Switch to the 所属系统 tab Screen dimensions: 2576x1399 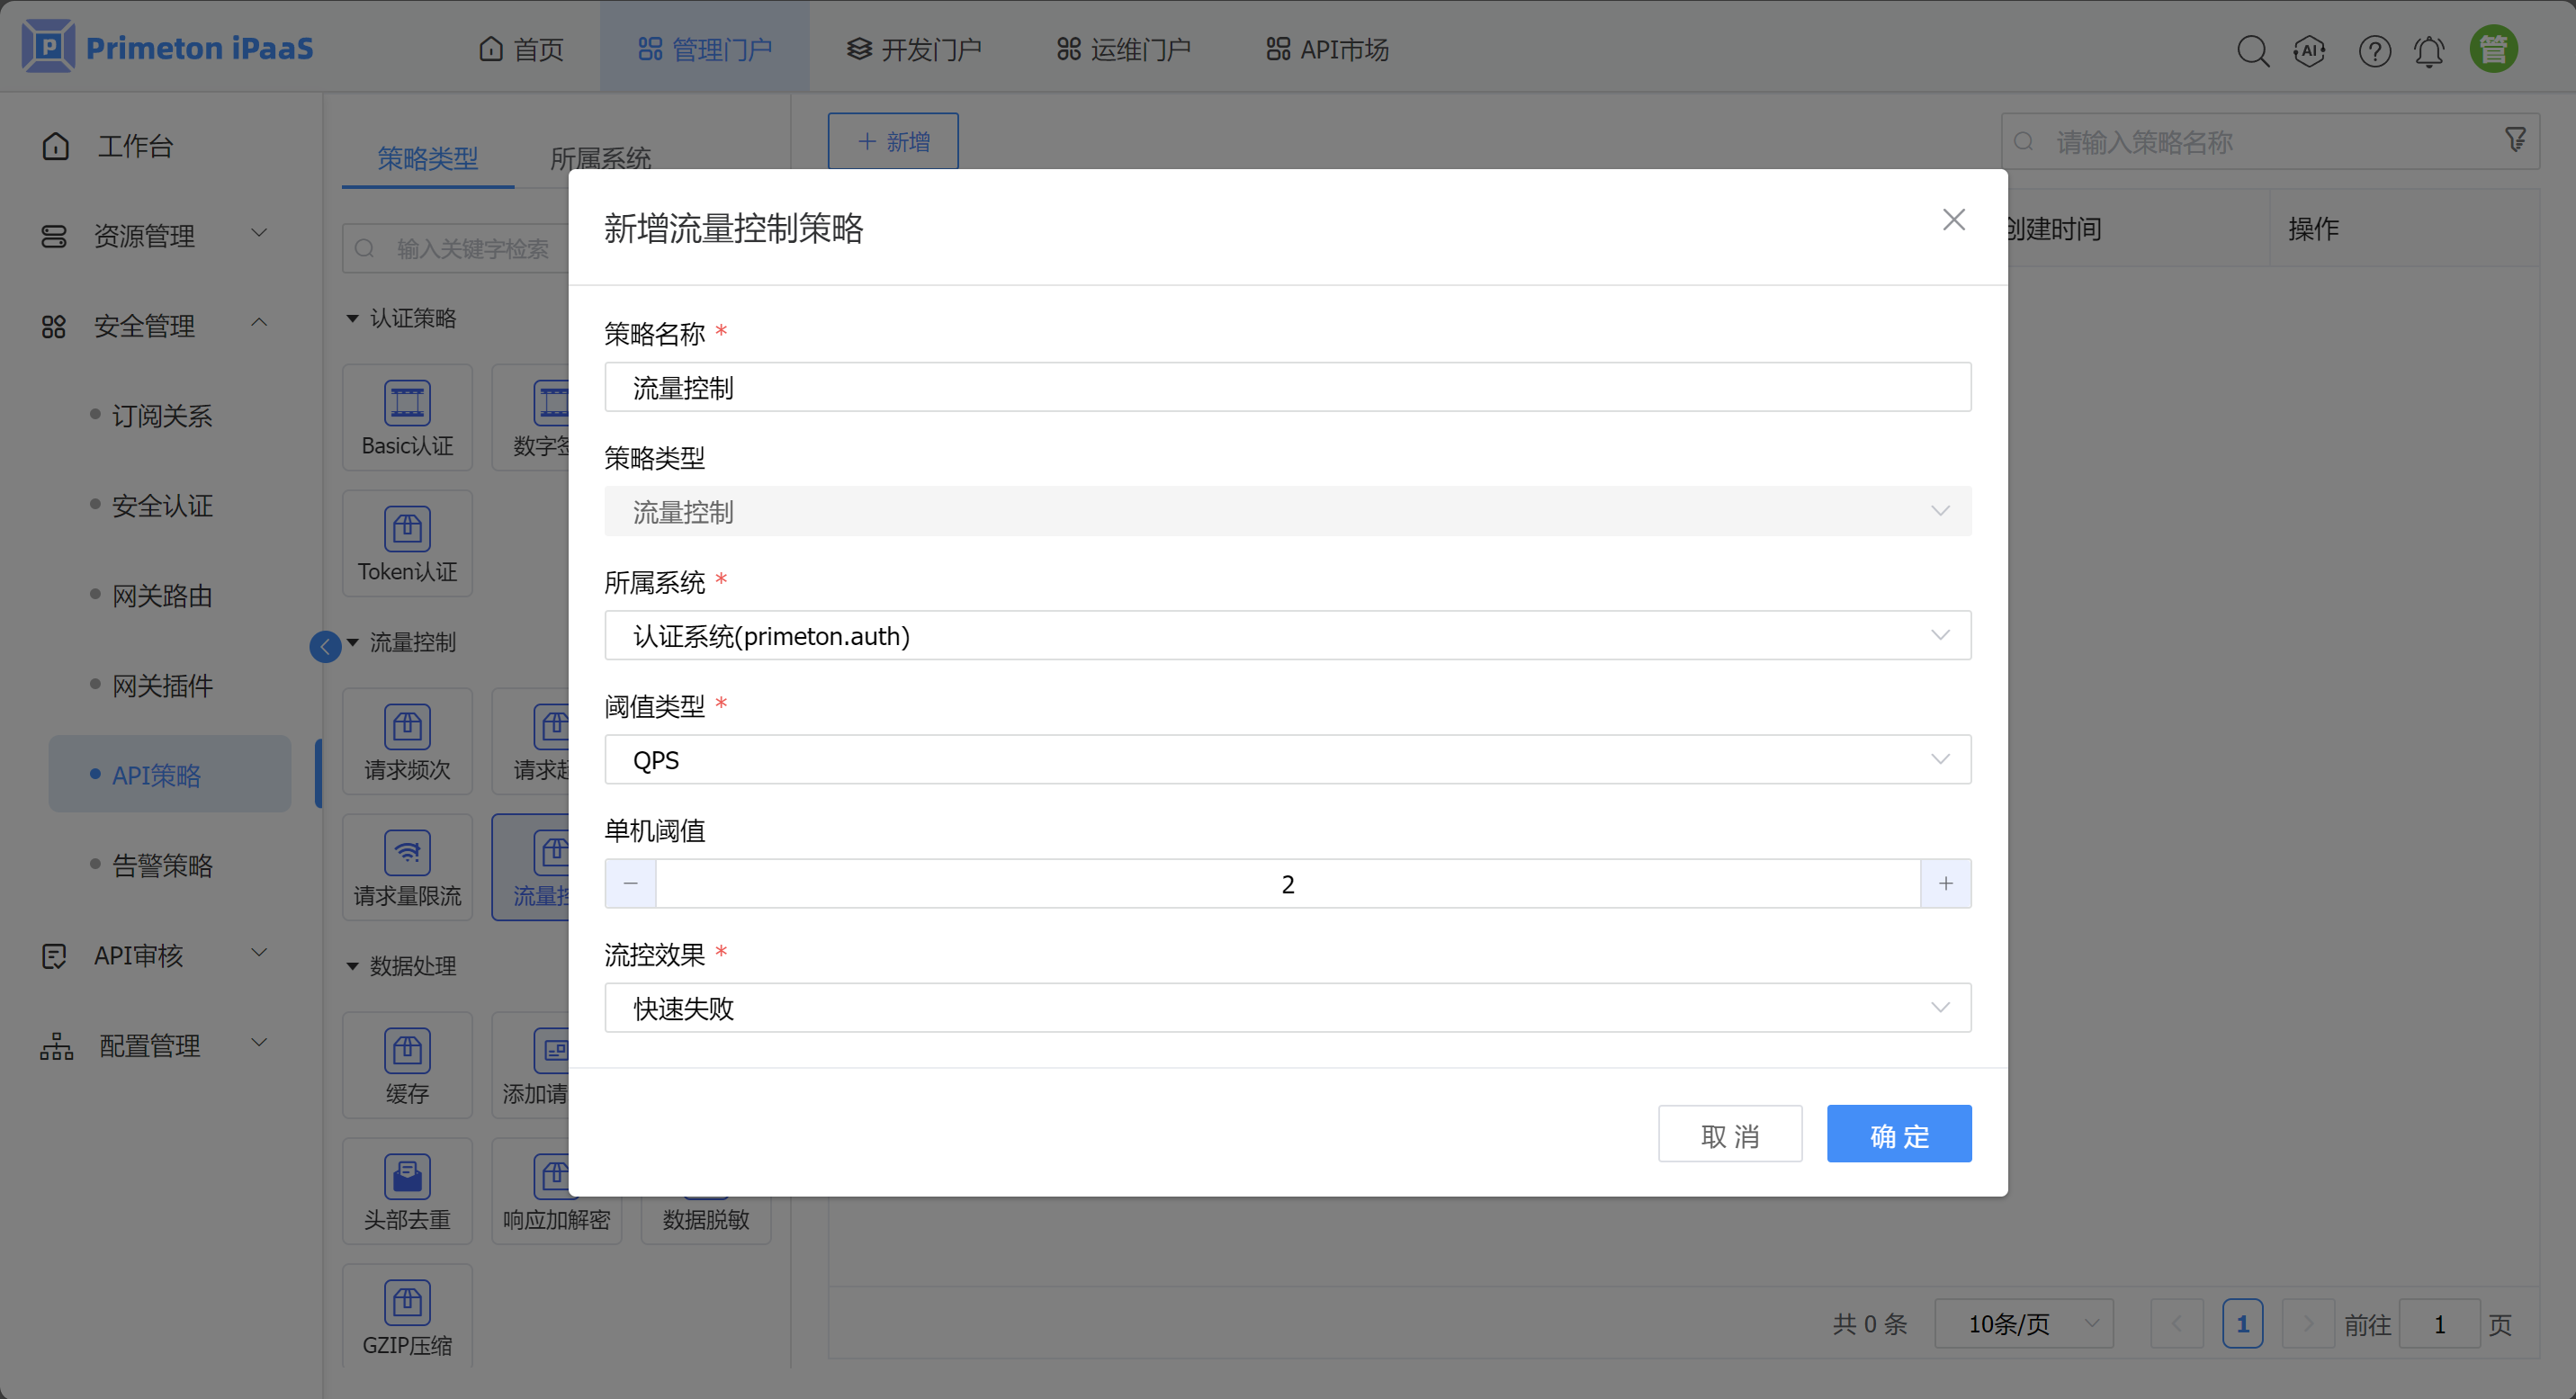(600, 158)
